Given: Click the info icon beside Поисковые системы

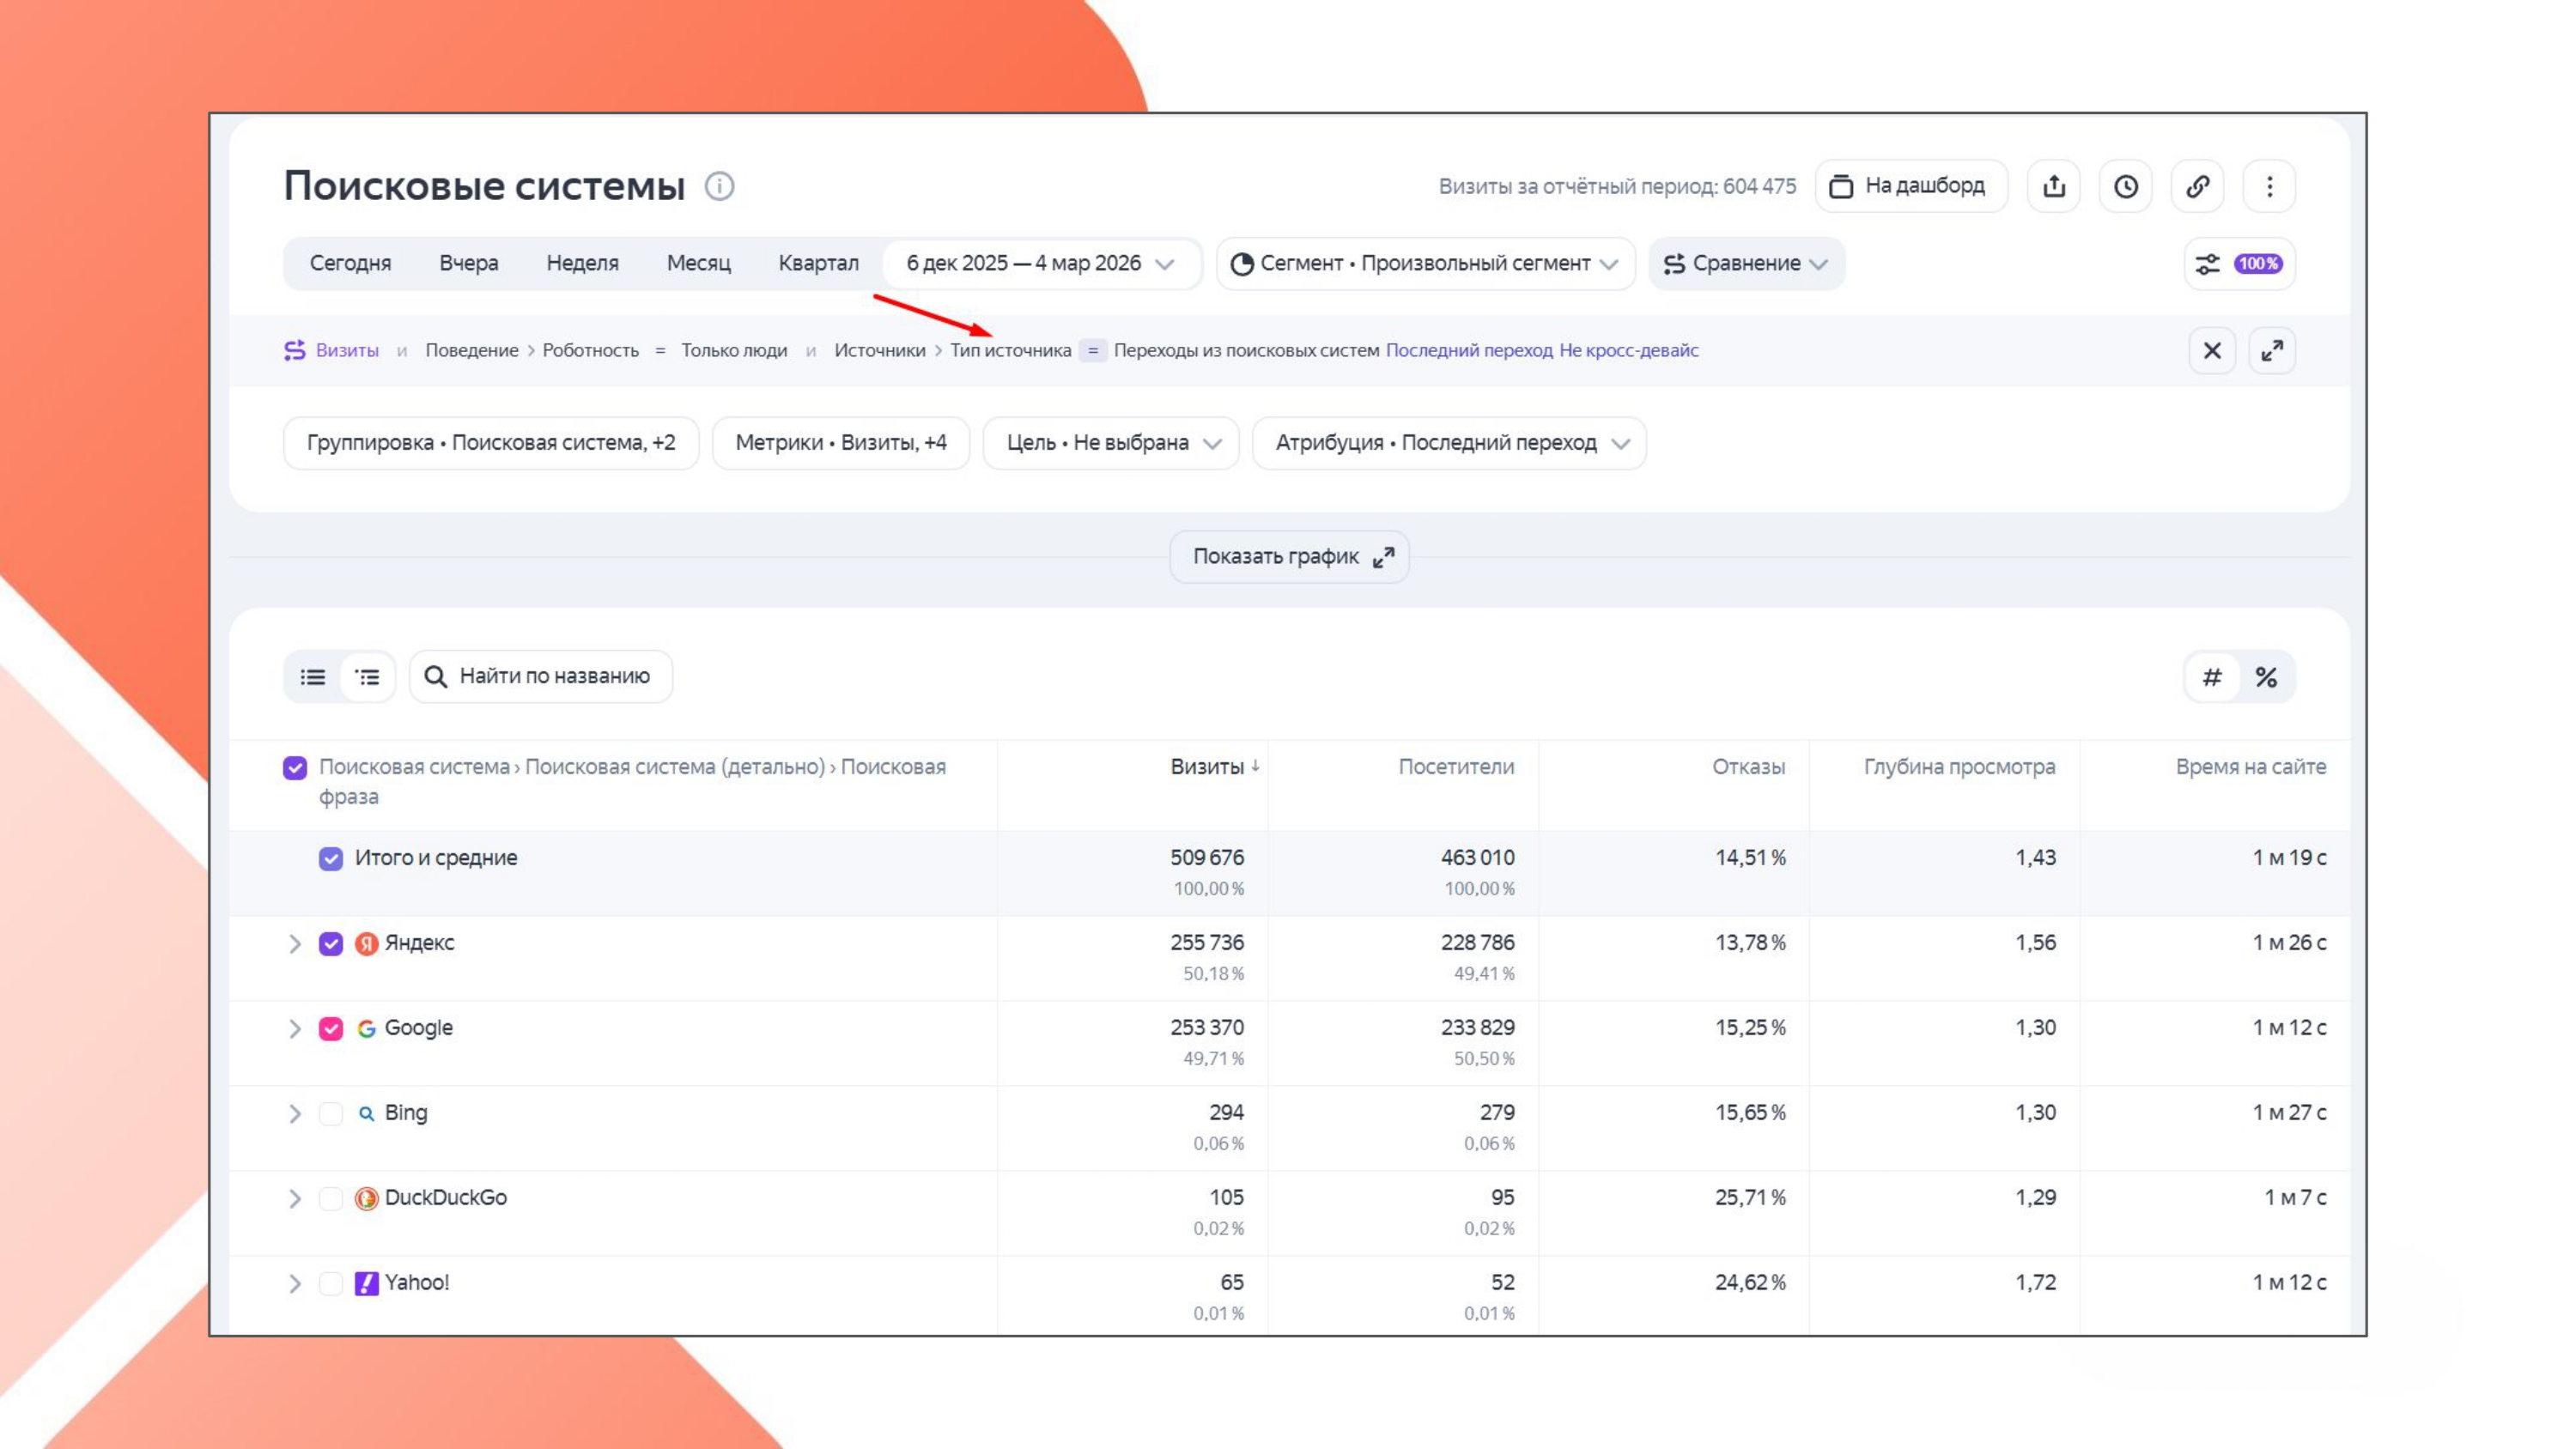Looking at the screenshot, I should pos(719,186).
